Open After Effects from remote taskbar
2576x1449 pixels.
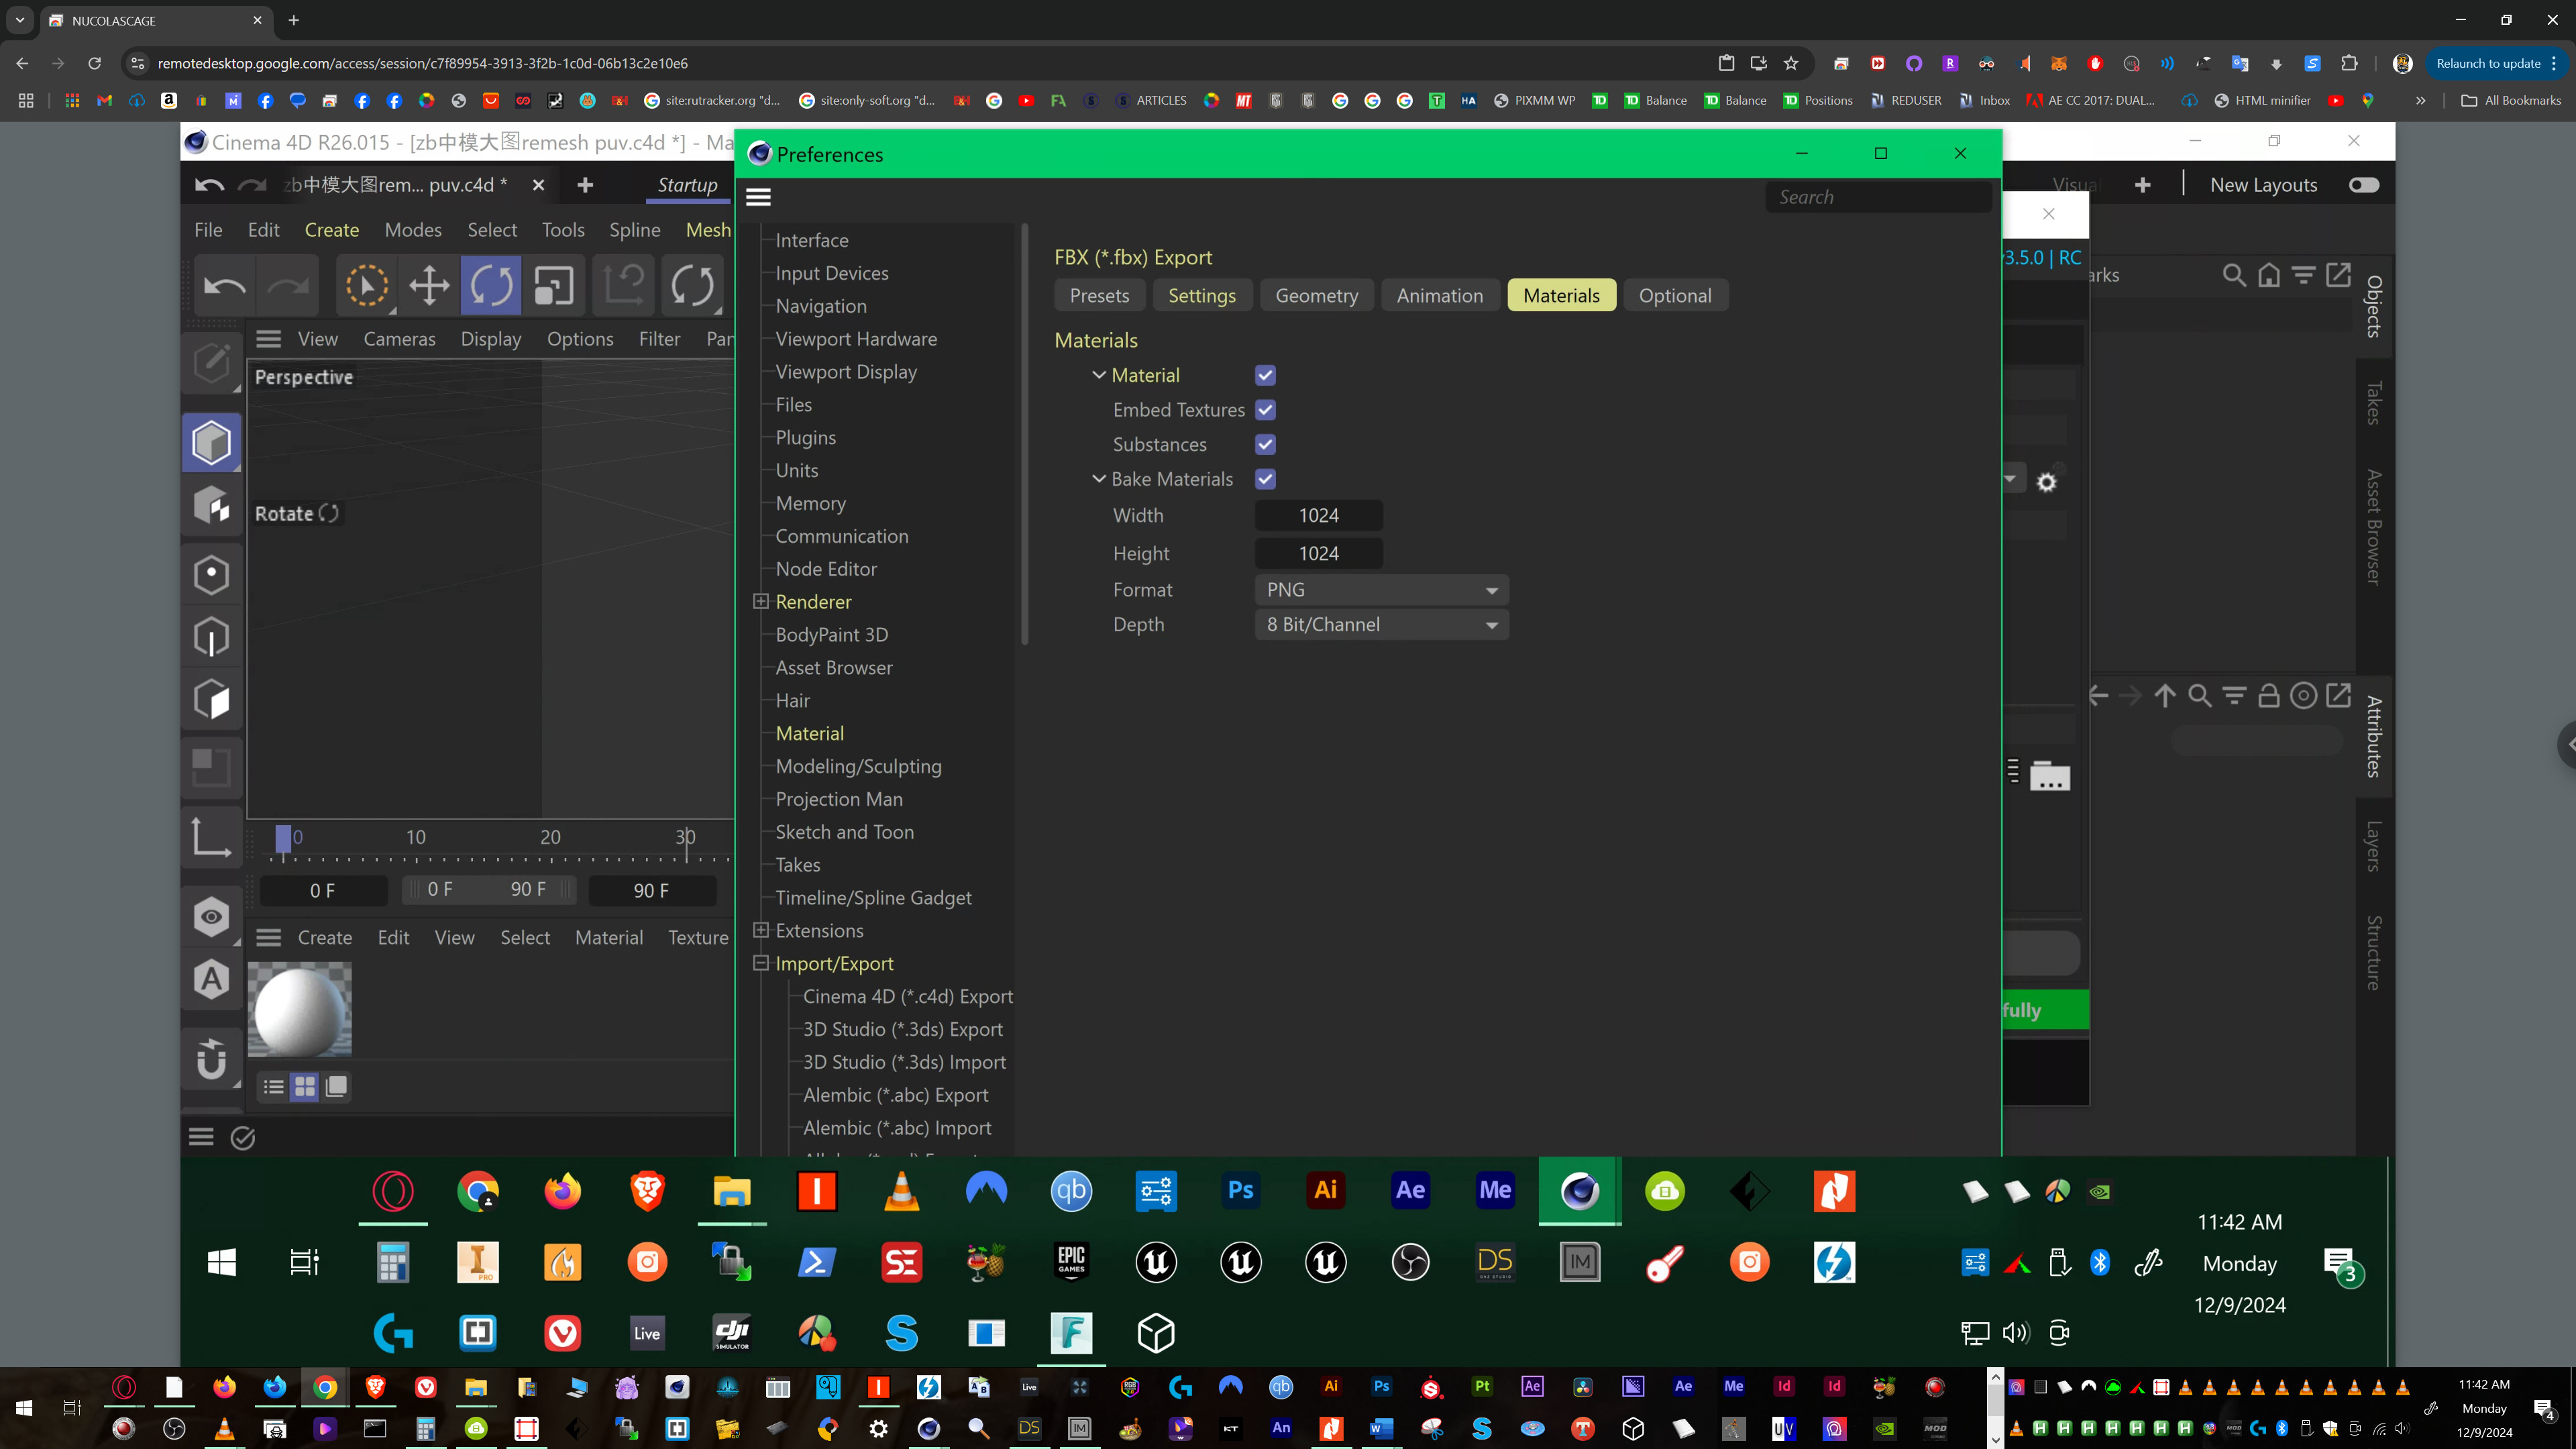1410,1191
